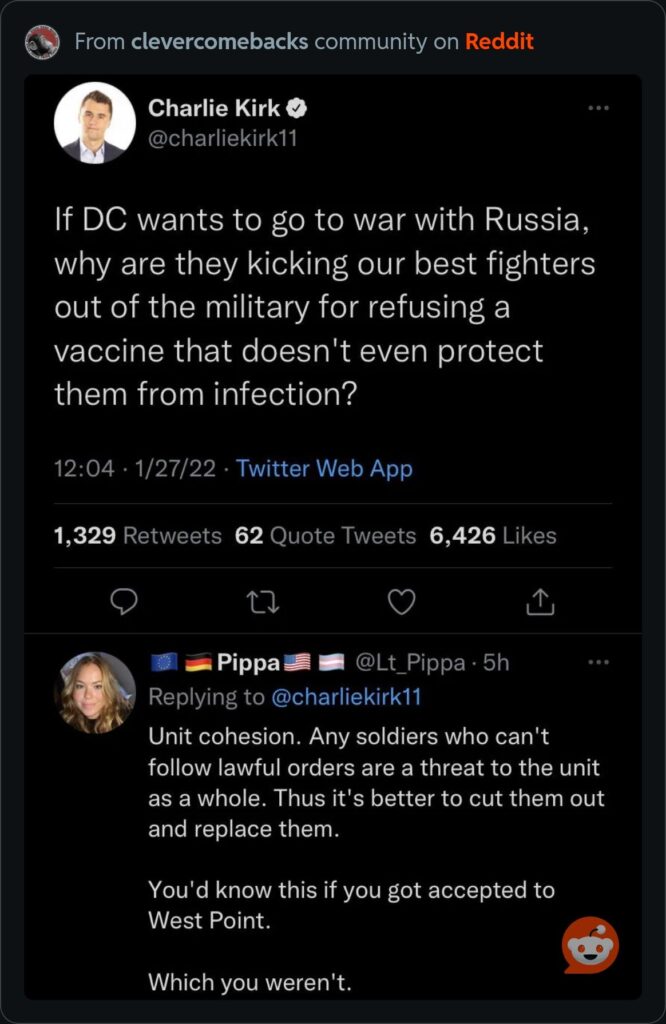666x1024 pixels.
Task: Open three-dot menu on Pippa's reply
Action: point(599,661)
